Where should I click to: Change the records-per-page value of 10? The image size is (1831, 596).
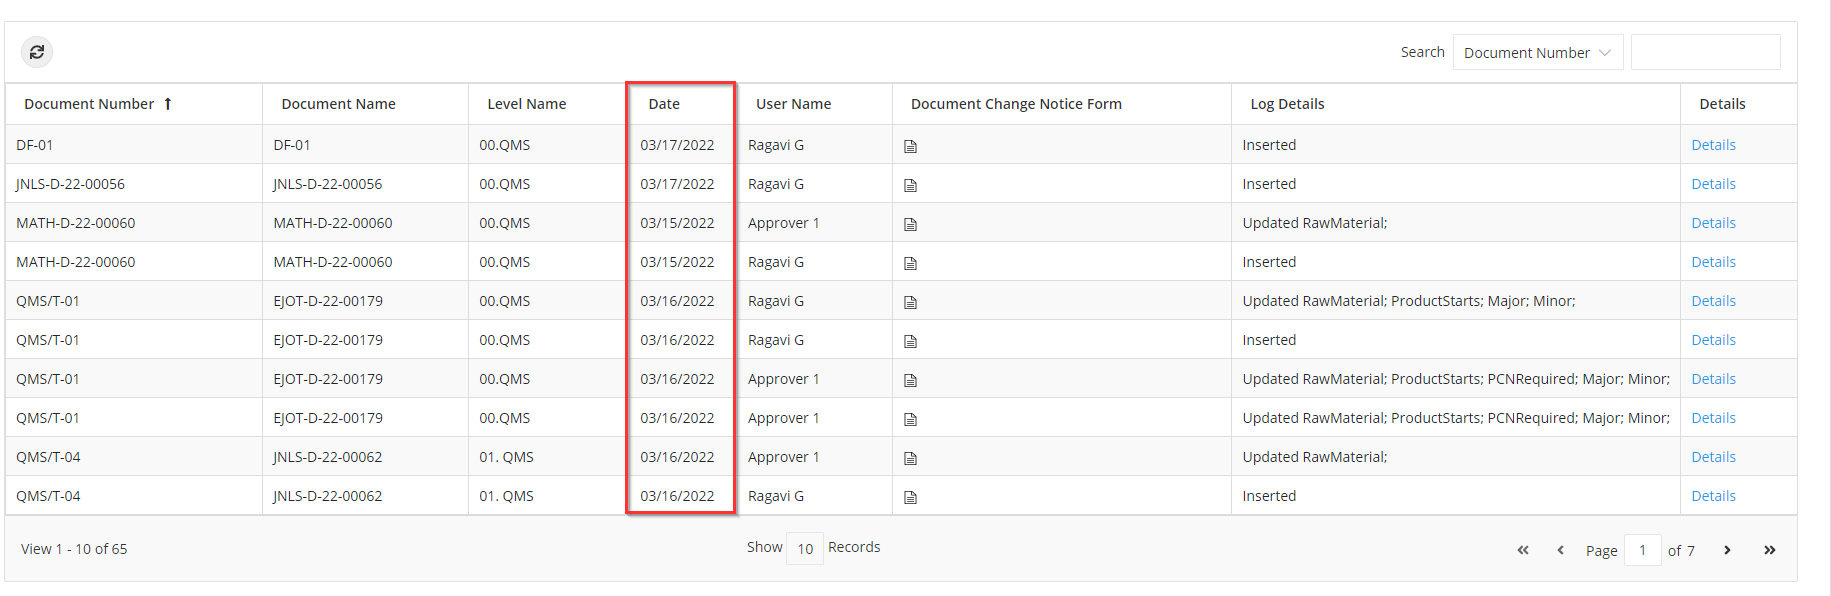pos(805,548)
